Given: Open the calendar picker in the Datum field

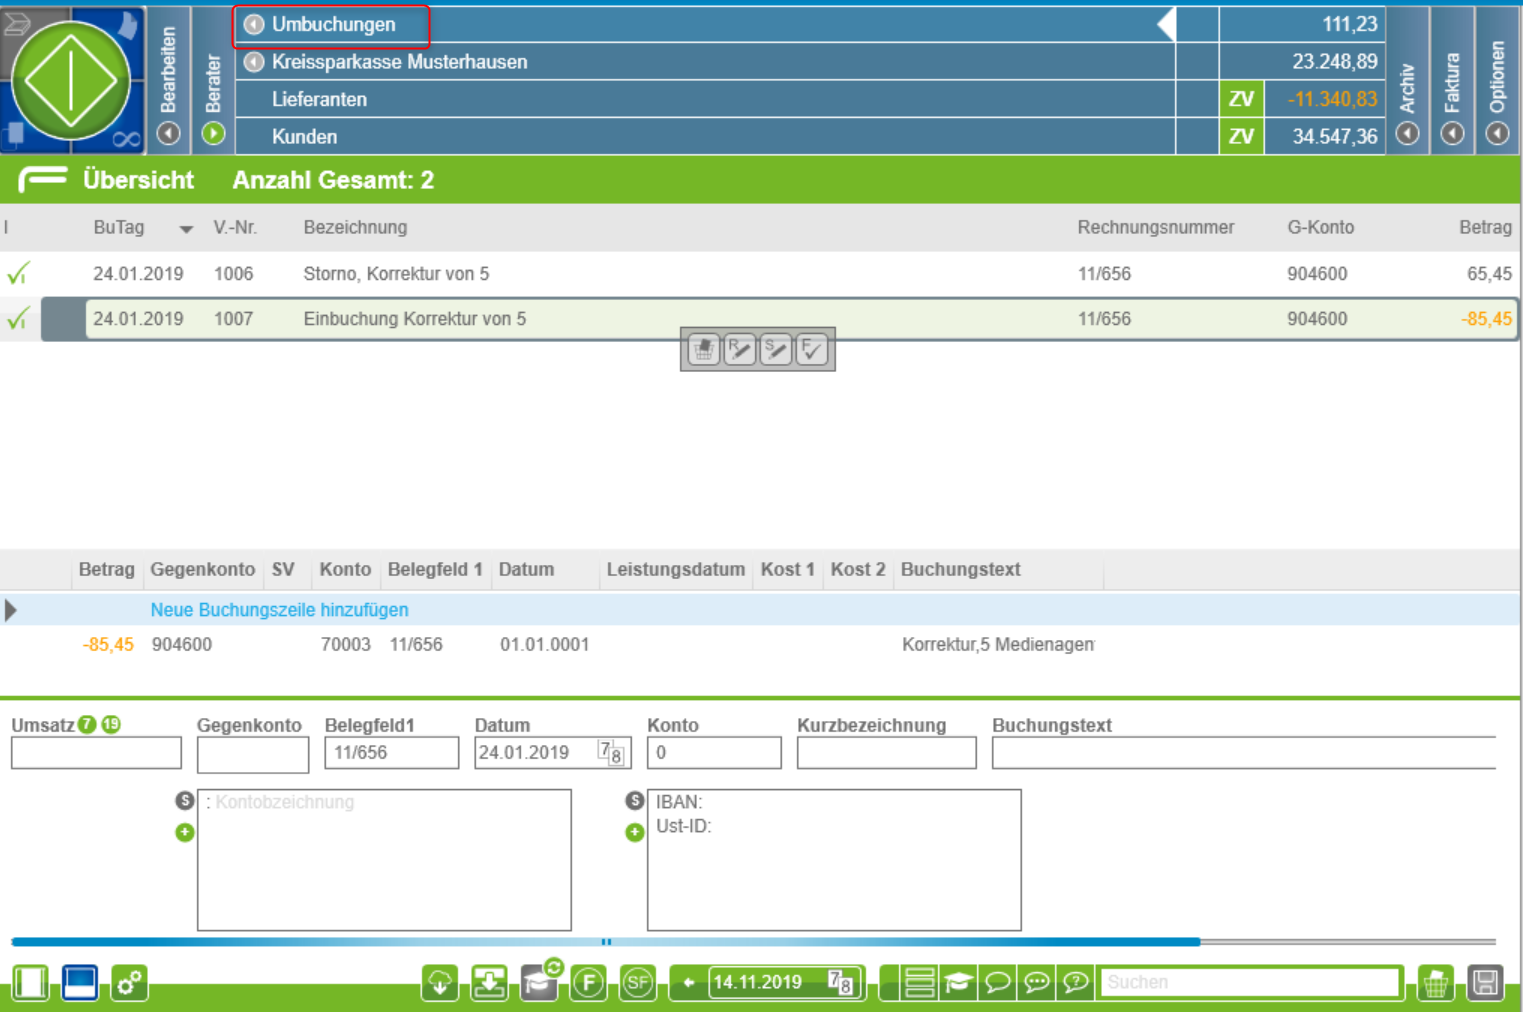Looking at the screenshot, I should click(610, 753).
